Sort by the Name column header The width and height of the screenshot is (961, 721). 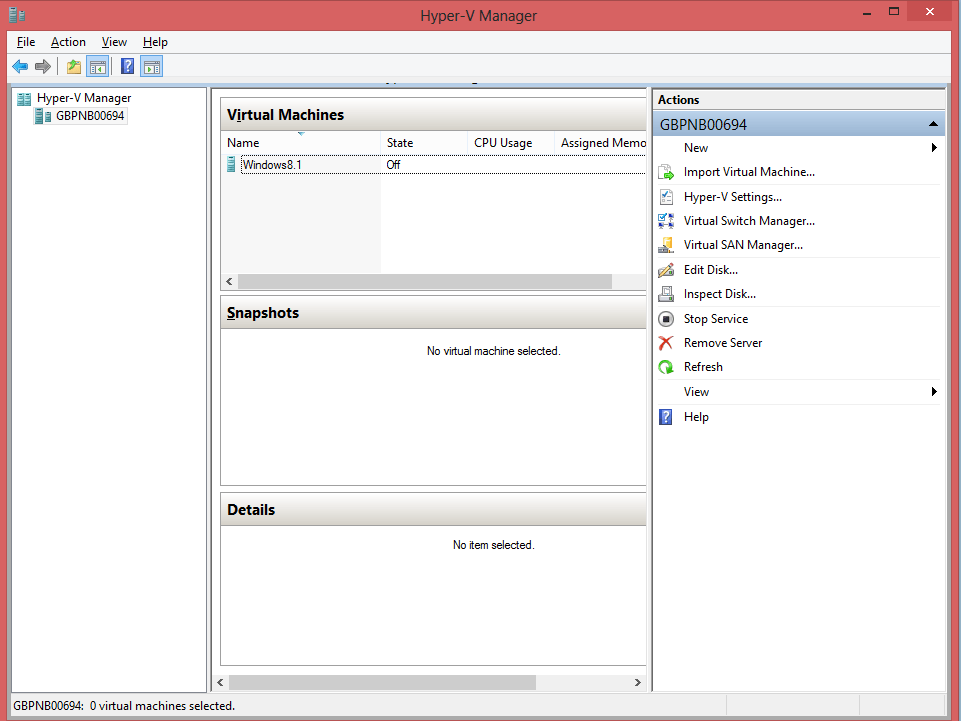tap(300, 143)
